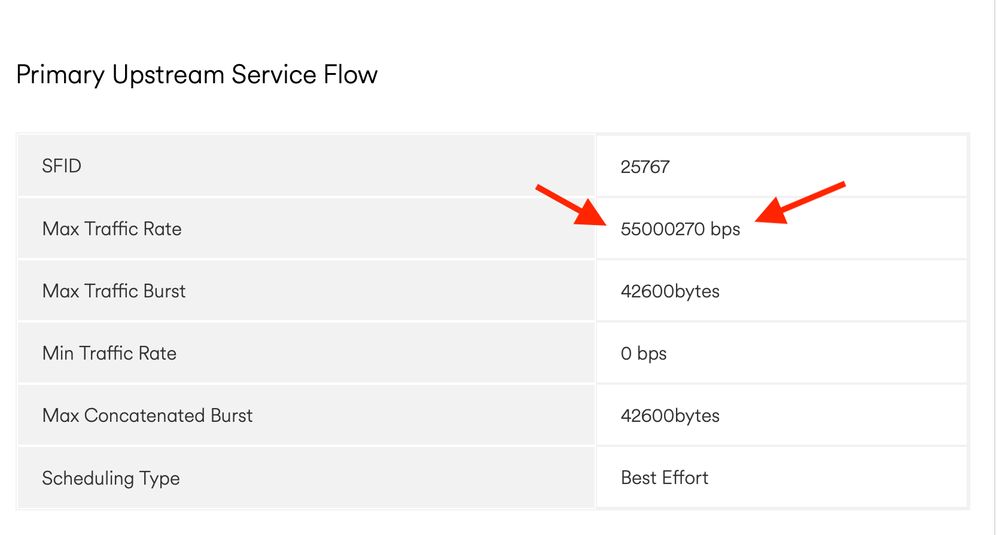Click the Best Effort value
The image size is (999, 535).
tap(665, 478)
